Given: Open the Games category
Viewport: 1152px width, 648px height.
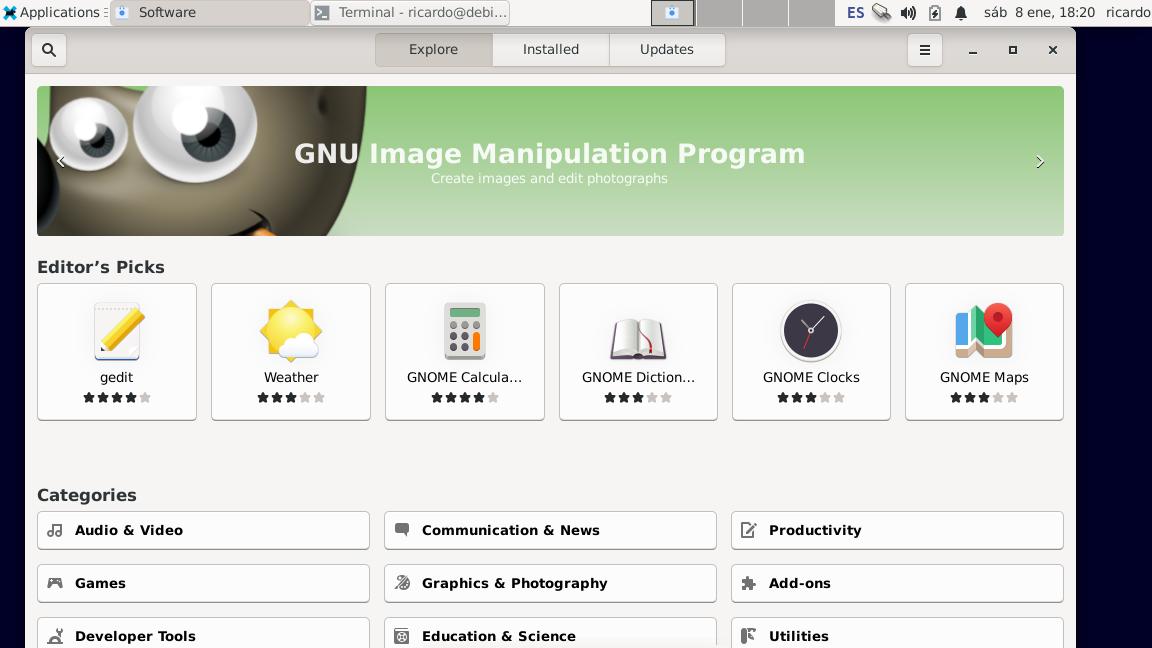Looking at the screenshot, I should coord(204,583).
